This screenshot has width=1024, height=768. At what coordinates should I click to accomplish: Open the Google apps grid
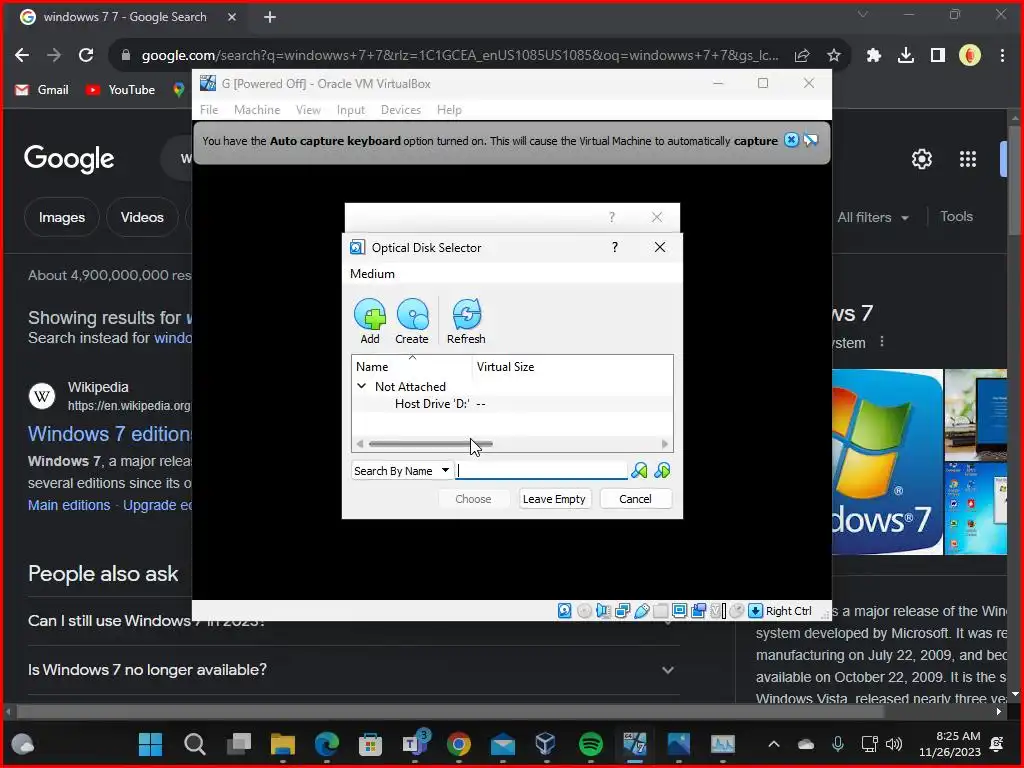[968, 159]
